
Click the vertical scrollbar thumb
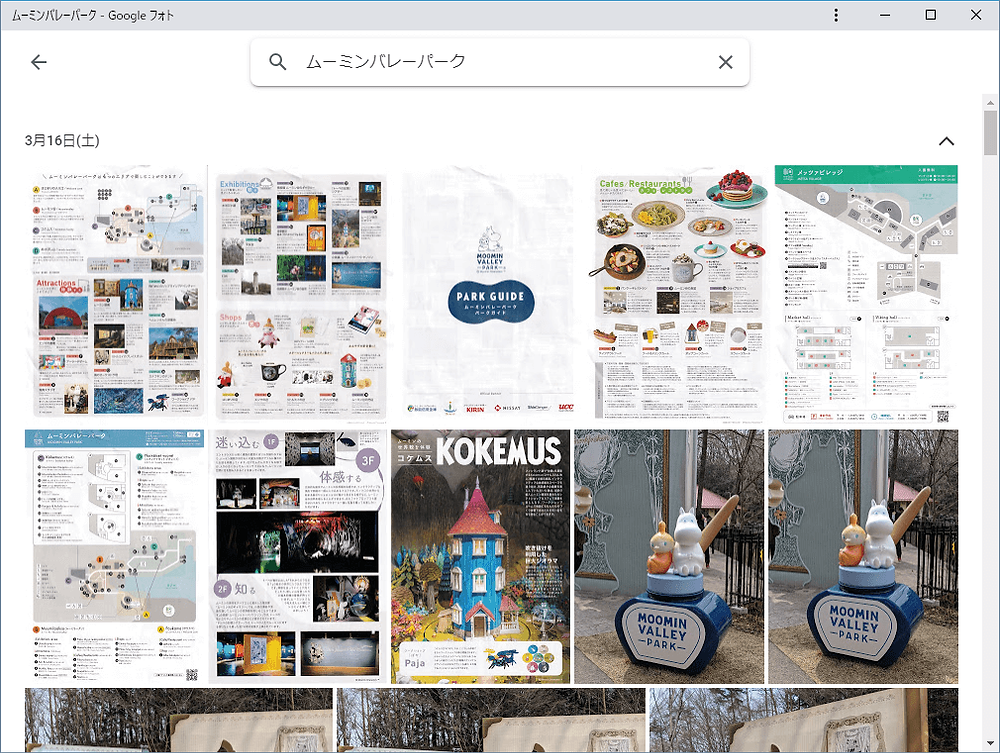point(990,133)
